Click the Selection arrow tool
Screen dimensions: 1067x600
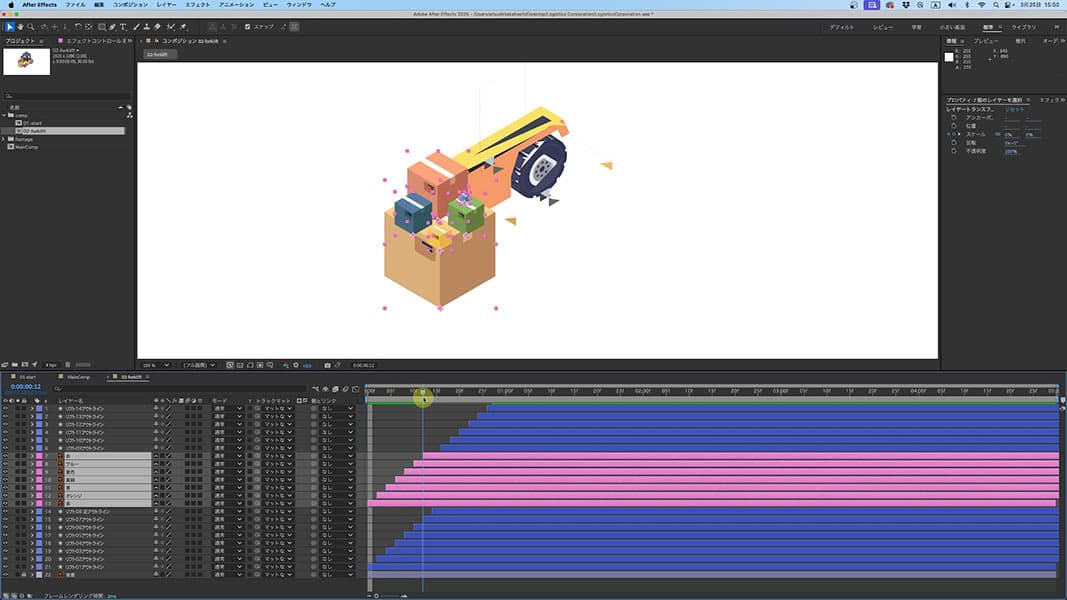[x=9, y=27]
